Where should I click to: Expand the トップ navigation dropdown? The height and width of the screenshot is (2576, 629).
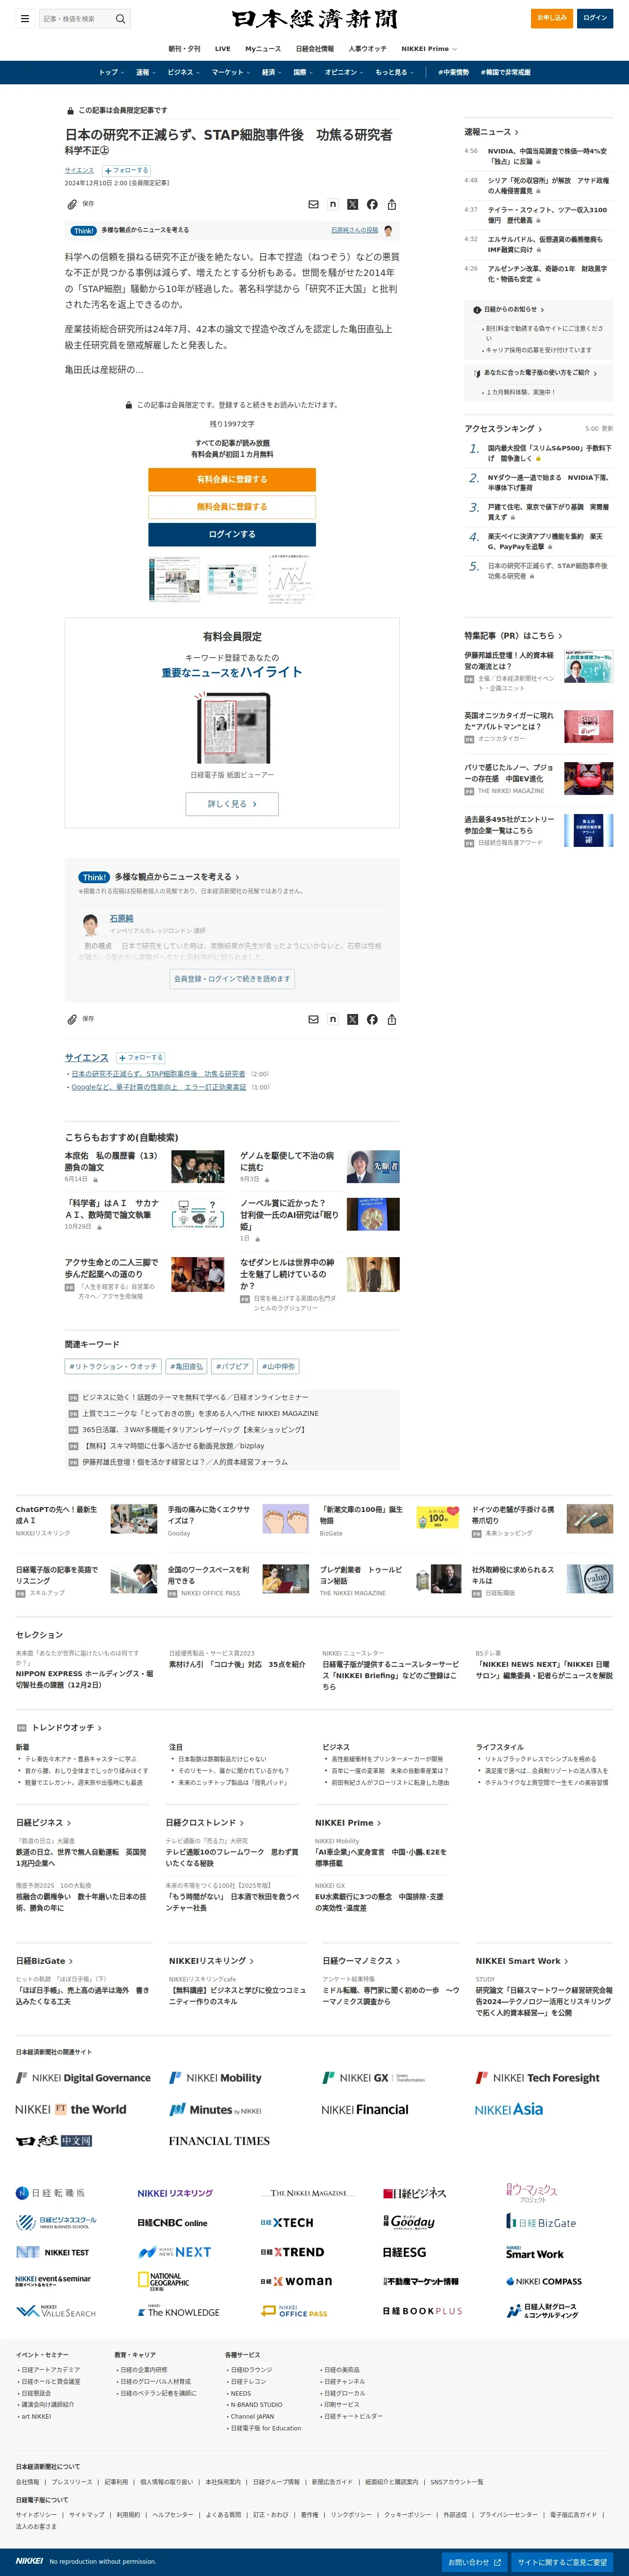click(111, 72)
